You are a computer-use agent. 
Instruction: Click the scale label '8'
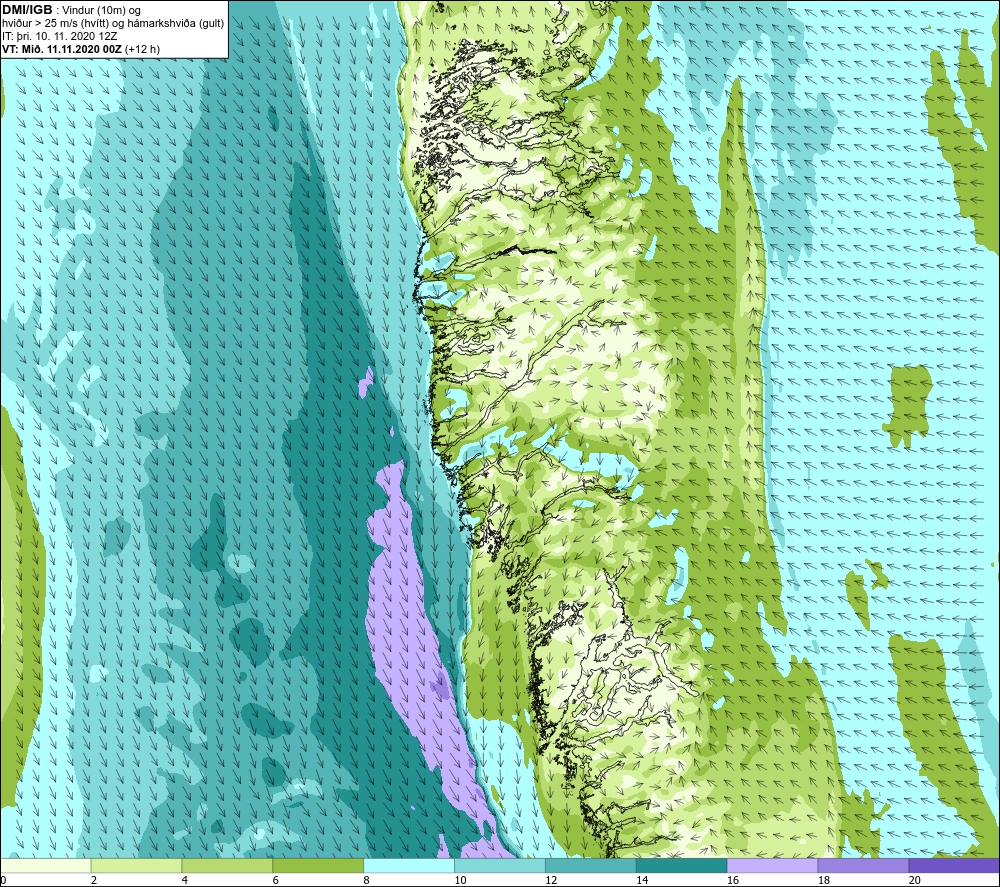367,880
